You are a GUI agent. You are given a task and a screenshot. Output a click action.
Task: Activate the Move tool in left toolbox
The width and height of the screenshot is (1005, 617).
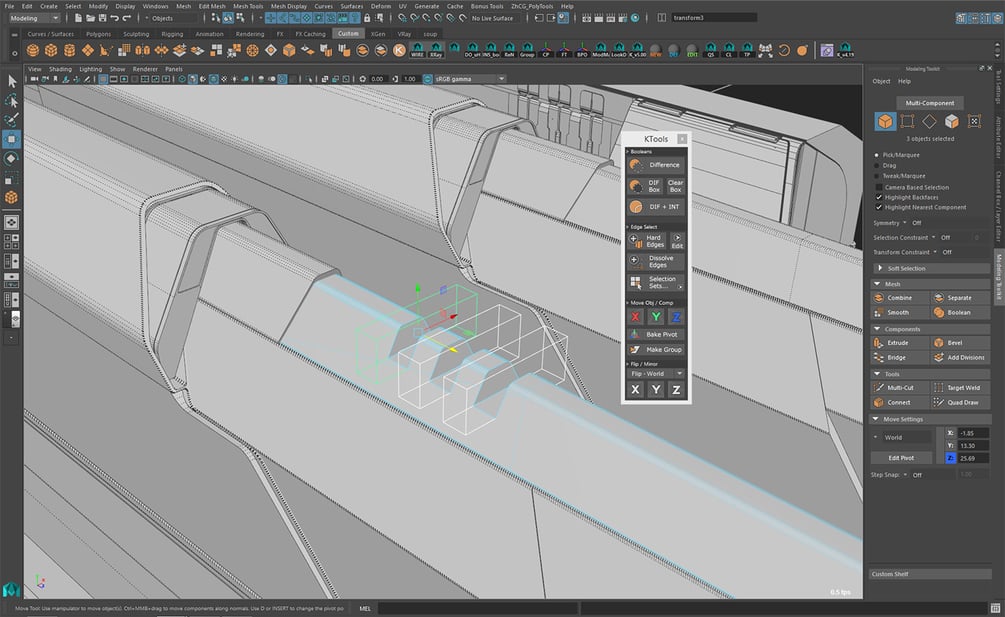(12, 139)
